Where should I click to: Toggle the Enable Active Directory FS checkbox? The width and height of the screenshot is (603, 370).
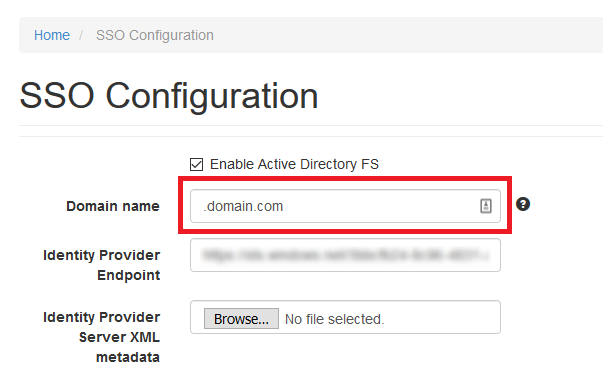coord(197,164)
